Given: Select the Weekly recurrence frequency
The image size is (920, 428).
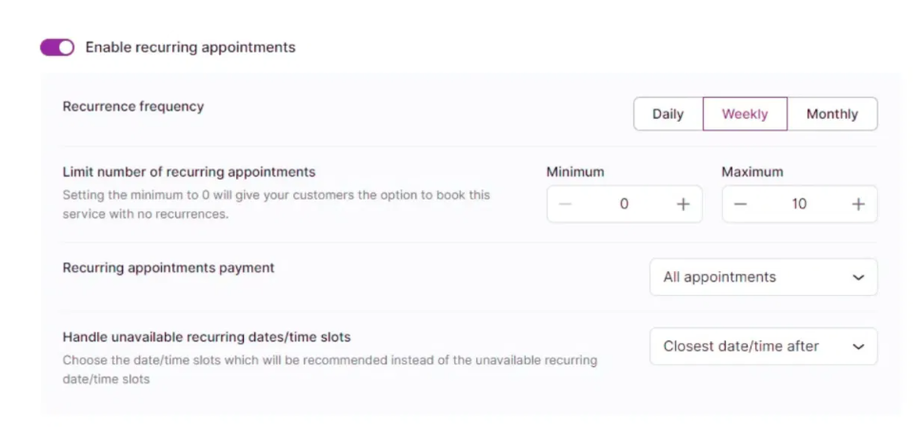Looking at the screenshot, I should coord(745,114).
